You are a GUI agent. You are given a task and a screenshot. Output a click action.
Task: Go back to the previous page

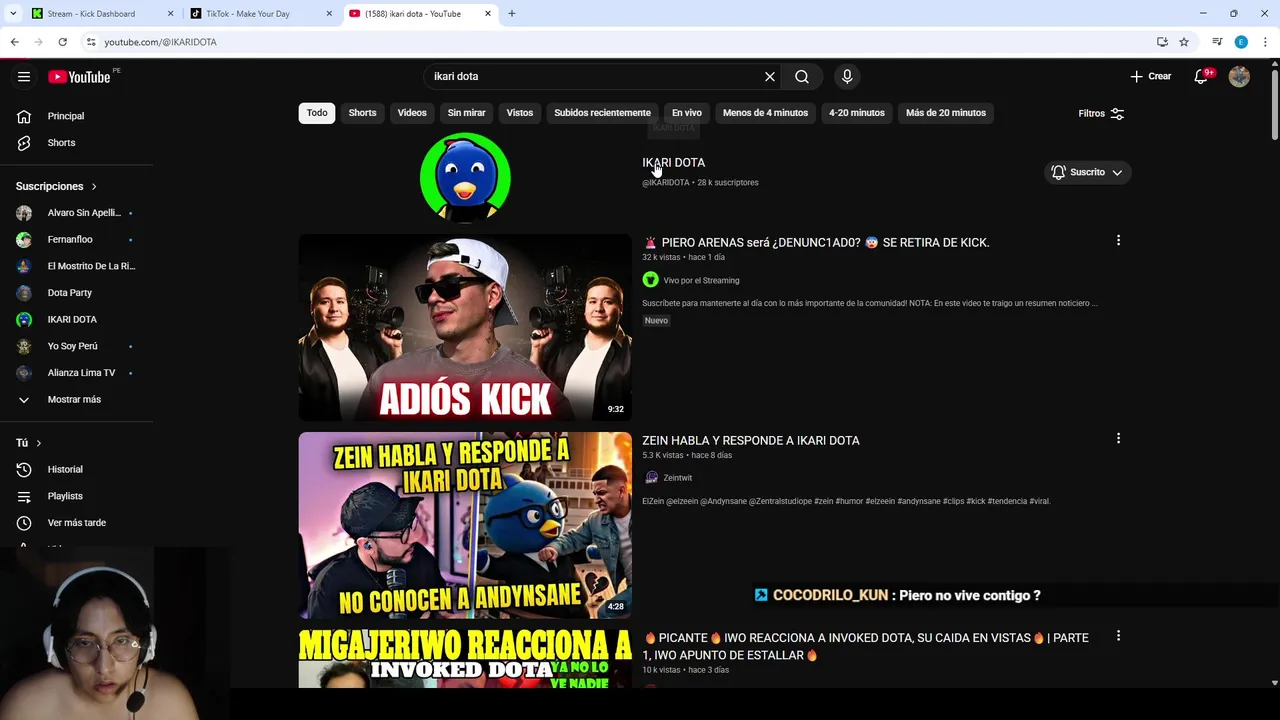click(x=14, y=42)
